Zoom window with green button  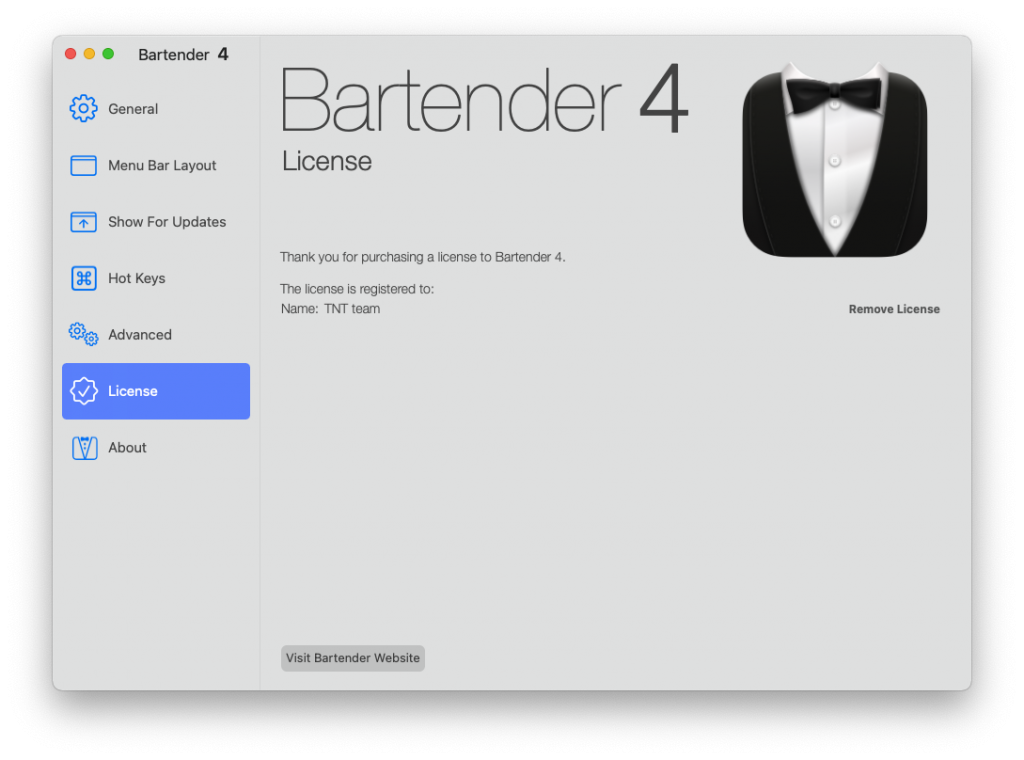tap(108, 54)
